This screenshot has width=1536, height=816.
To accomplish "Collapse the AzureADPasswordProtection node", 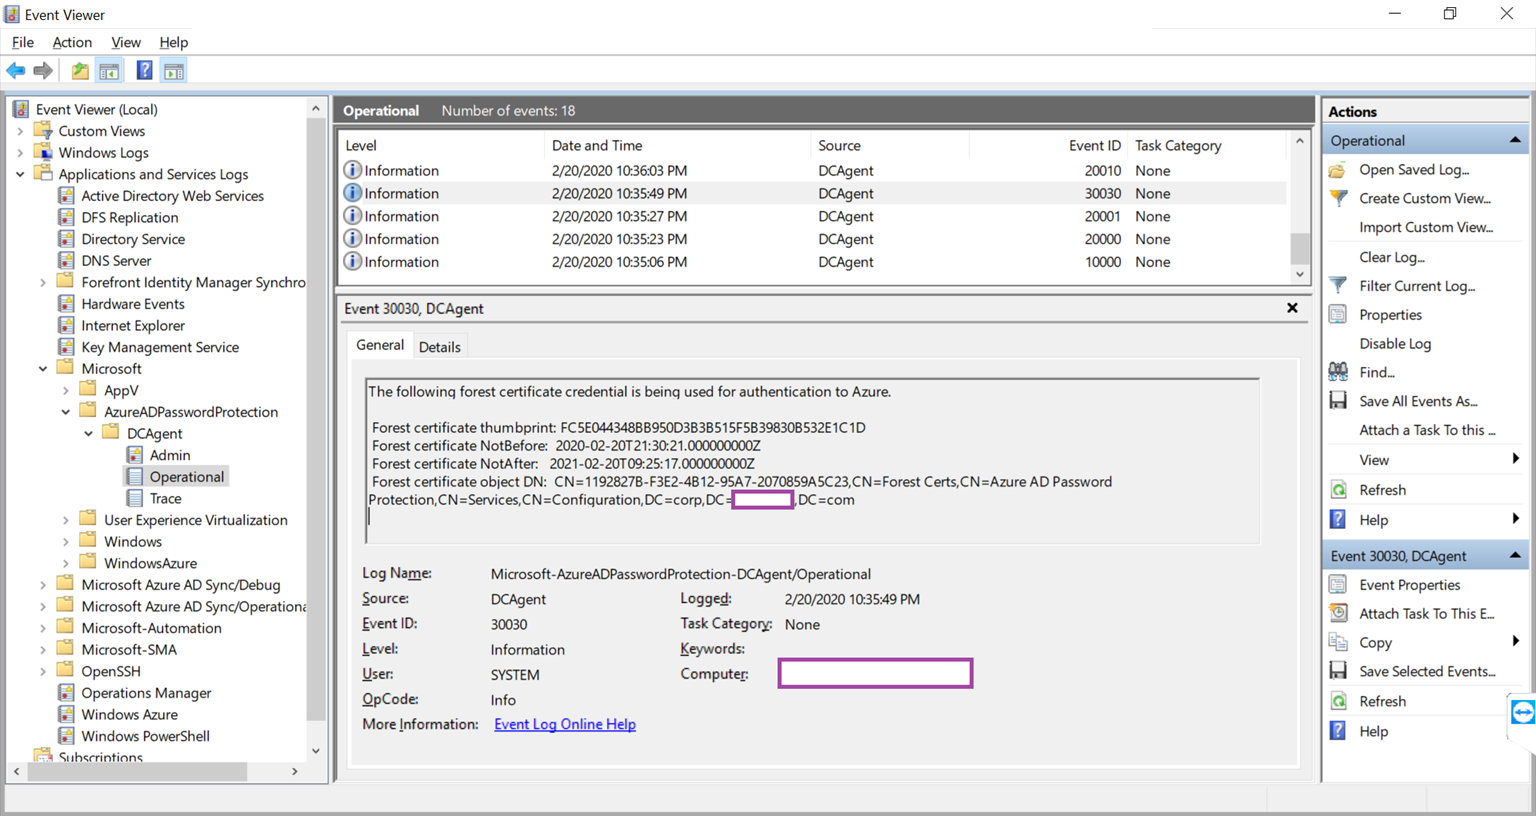I will pos(66,412).
